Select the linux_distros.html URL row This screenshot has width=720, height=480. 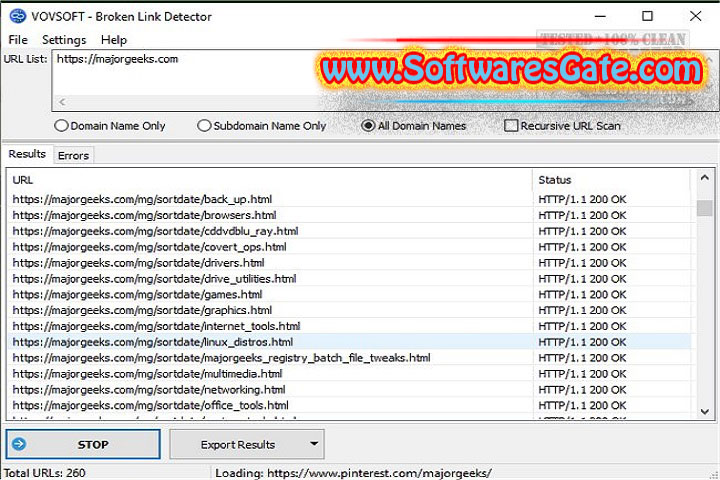tap(349, 342)
